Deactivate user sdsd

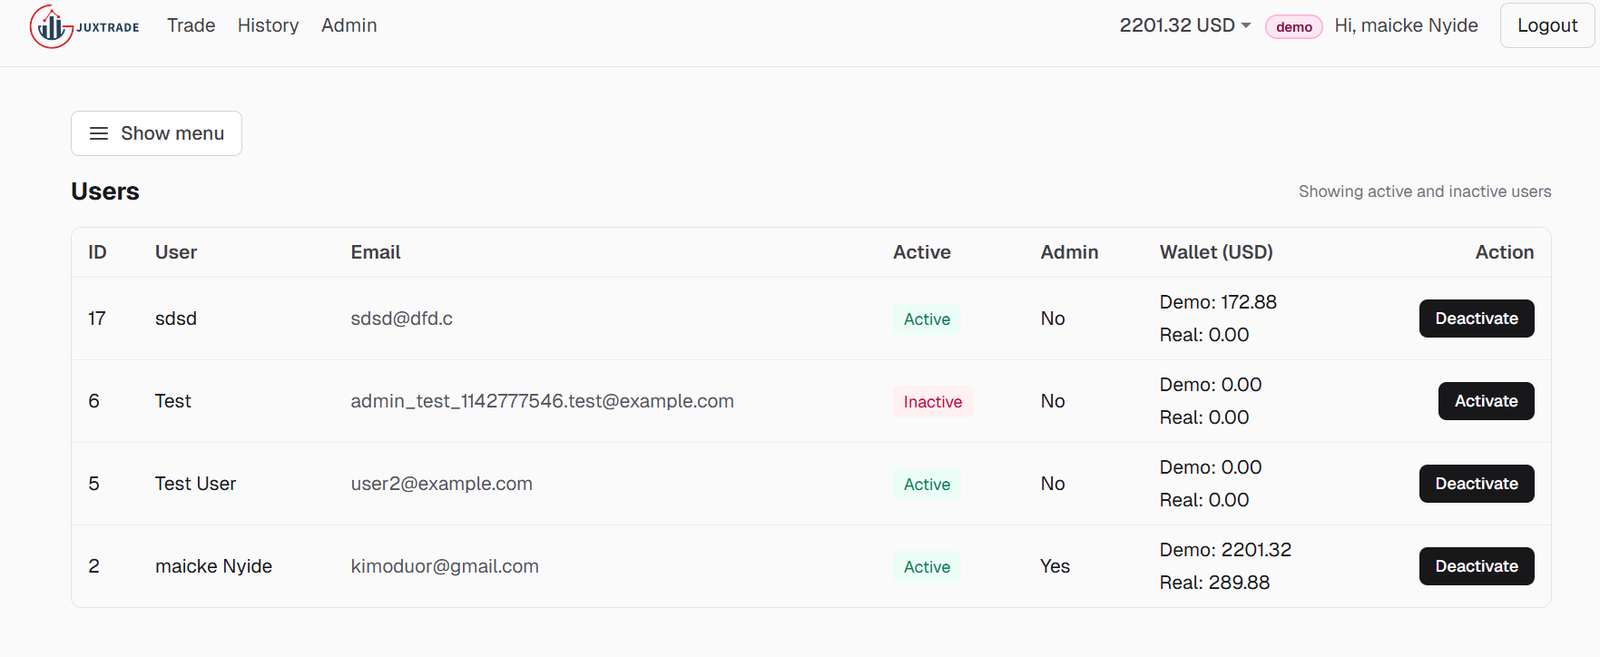click(x=1476, y=319)
